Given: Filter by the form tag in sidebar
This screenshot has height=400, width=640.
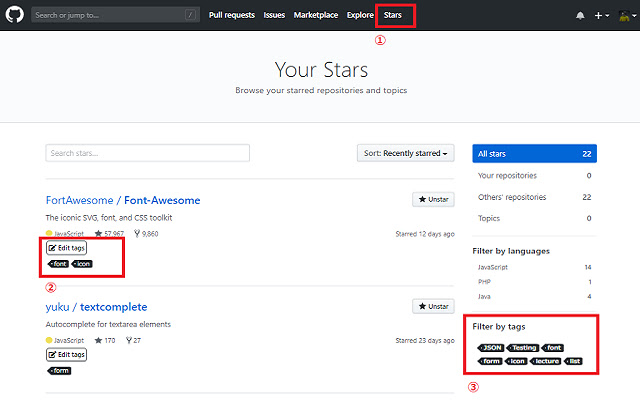Looking at the screenshot, I should point(490,361).
